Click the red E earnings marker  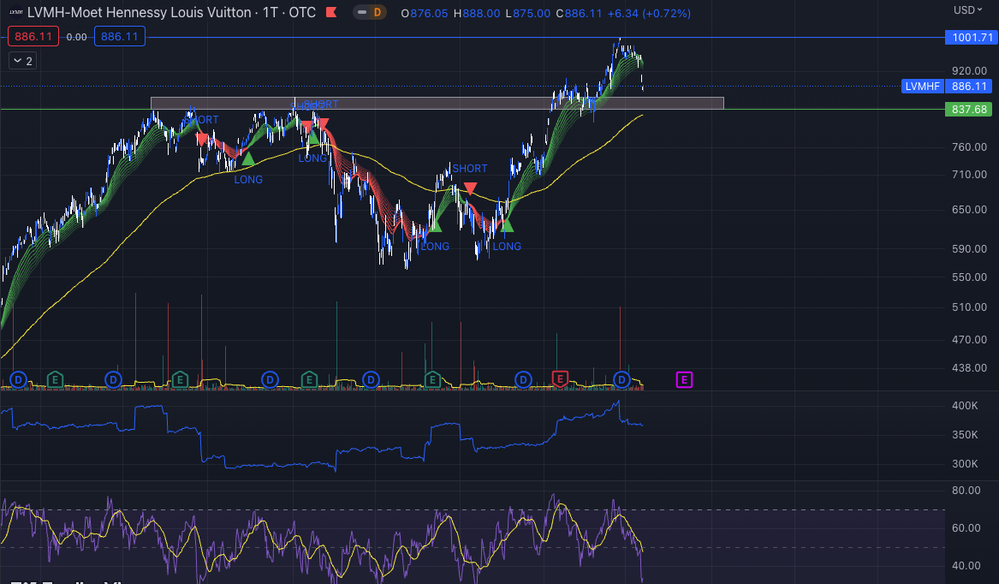tap(559, 380)
